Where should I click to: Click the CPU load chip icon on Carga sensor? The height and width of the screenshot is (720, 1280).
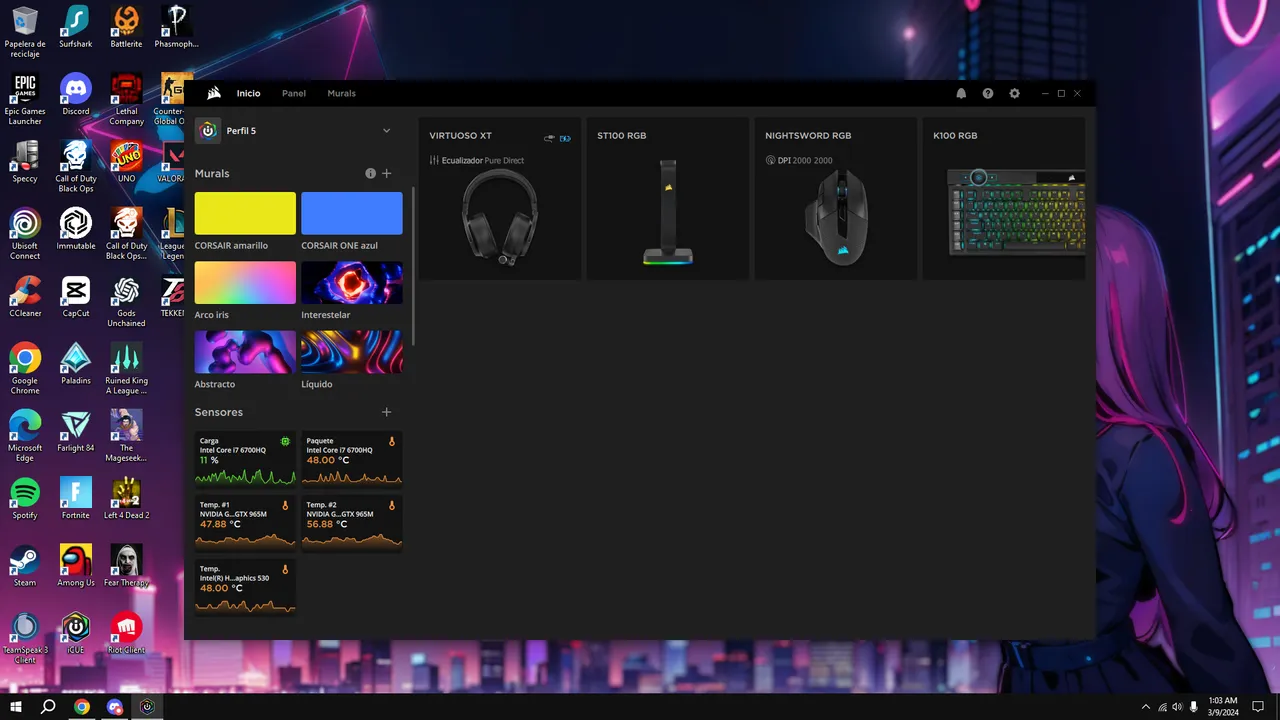[285, 441]
